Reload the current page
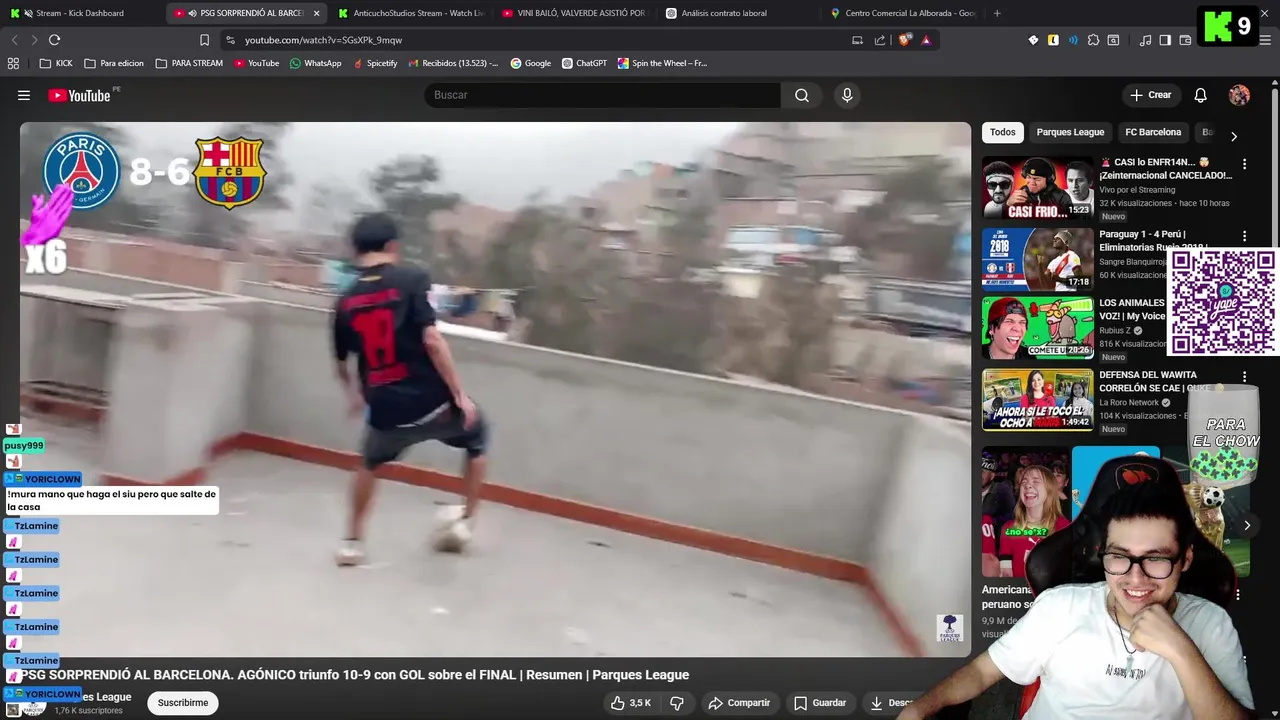This screenshot has height=720, width=1280. (54, 40)
